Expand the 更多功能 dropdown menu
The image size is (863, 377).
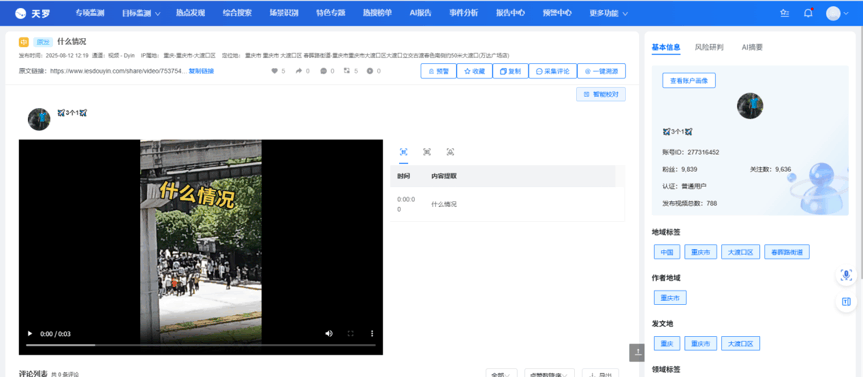coord(608,13)
